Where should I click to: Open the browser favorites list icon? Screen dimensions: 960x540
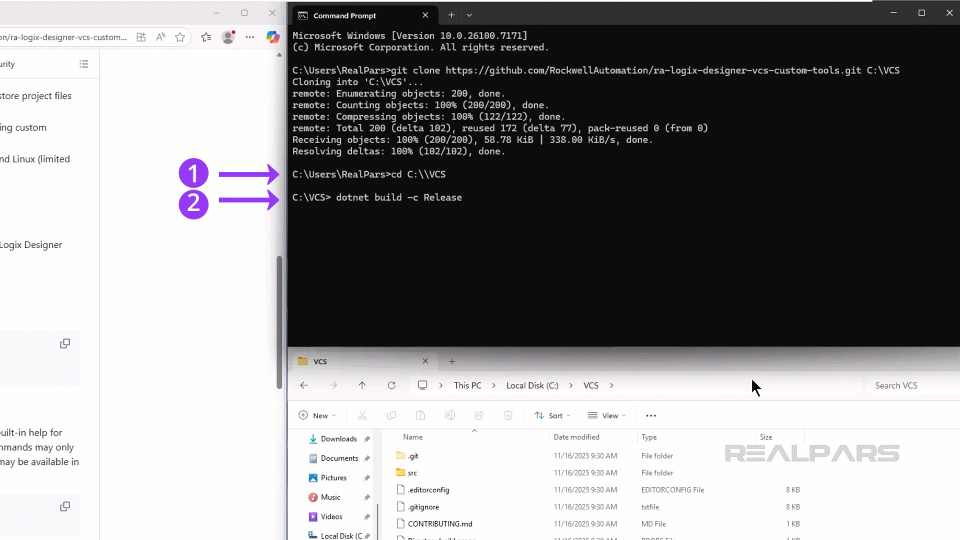[206, 37]
